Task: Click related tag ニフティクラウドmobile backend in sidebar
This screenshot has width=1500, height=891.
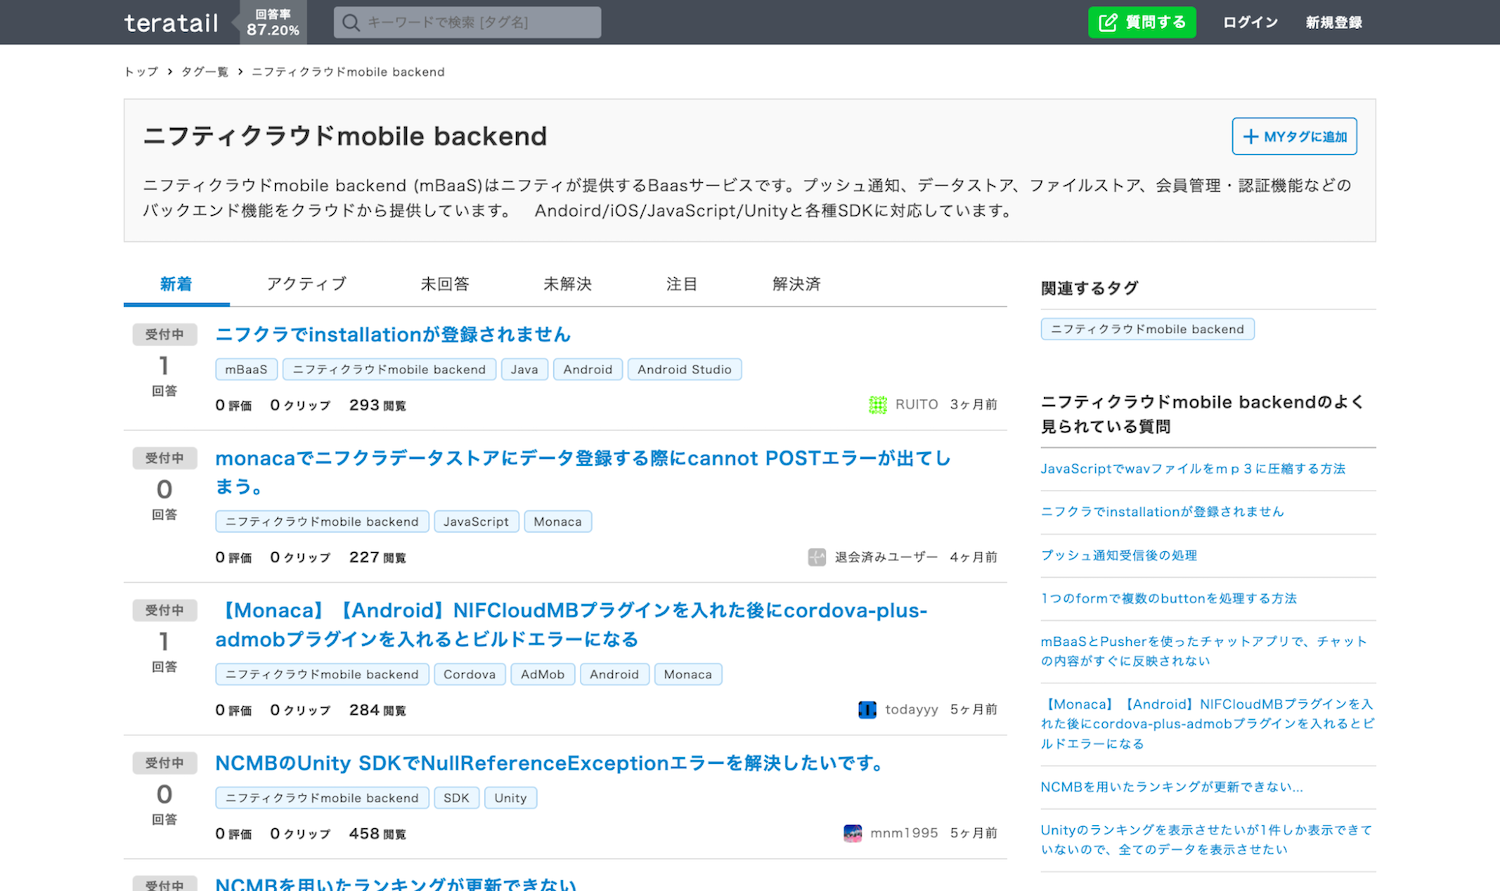Action: click(x=1148, y=329)
